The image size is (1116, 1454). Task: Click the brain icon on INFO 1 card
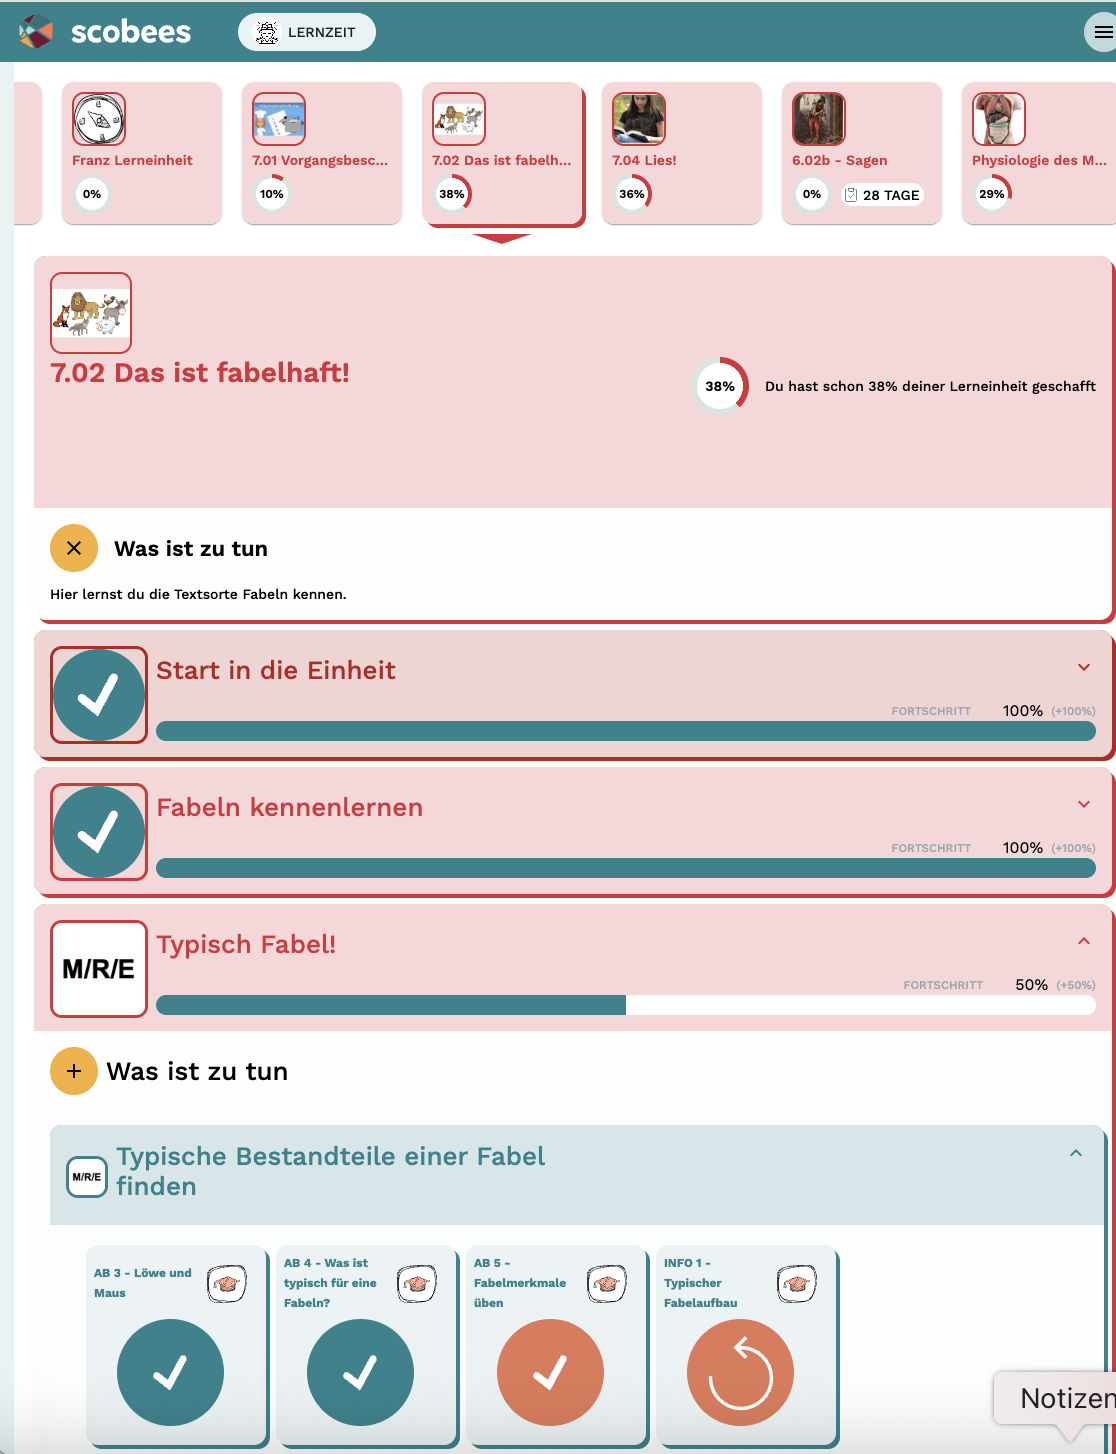point(797,1284)
